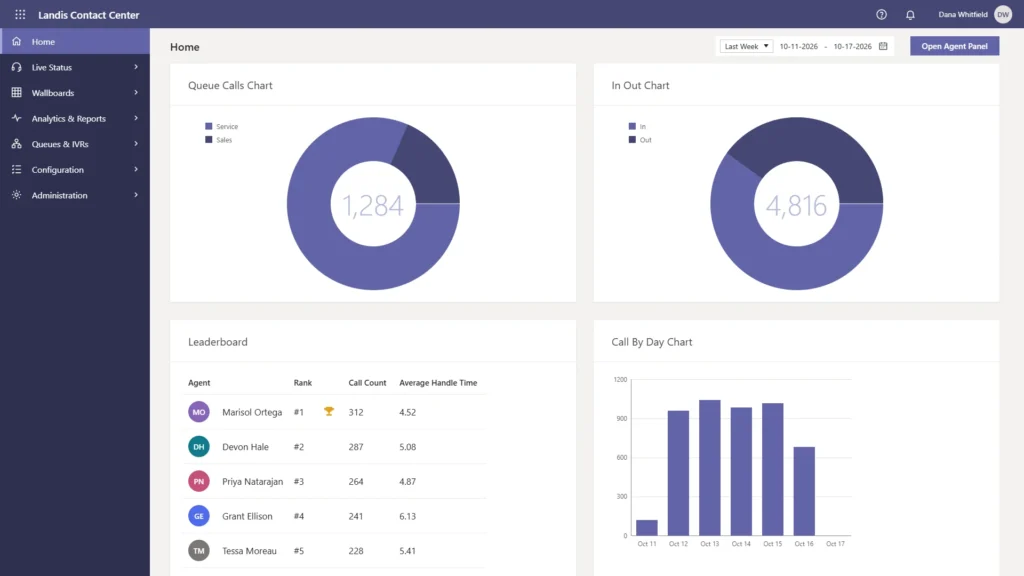
Task: Click the Dana Whitfield user name
Action: click(963, 14)
